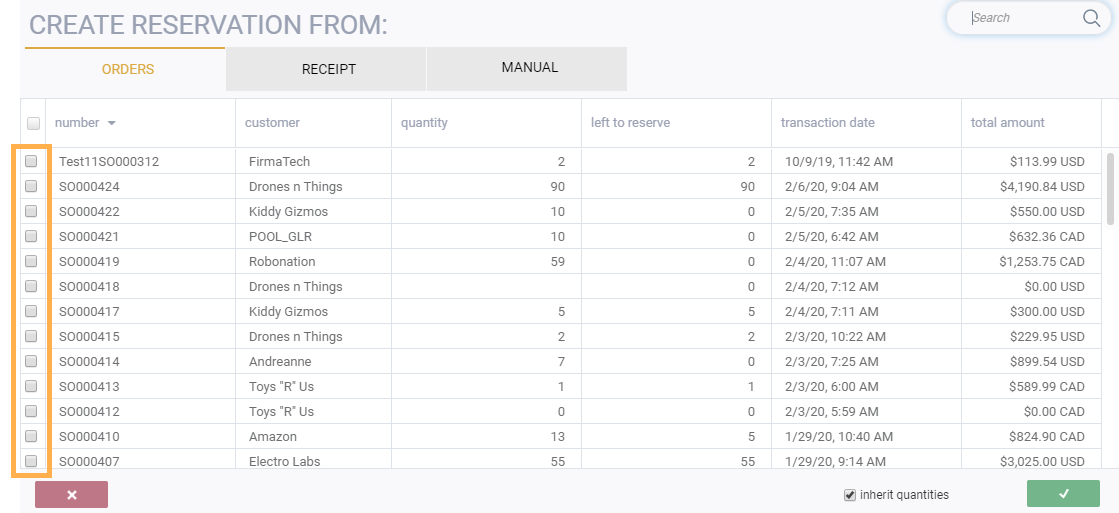The width and height of the screenshot is (1119, 513).
Task: Check the box for order SO000424
Action: tap(31, 186)
